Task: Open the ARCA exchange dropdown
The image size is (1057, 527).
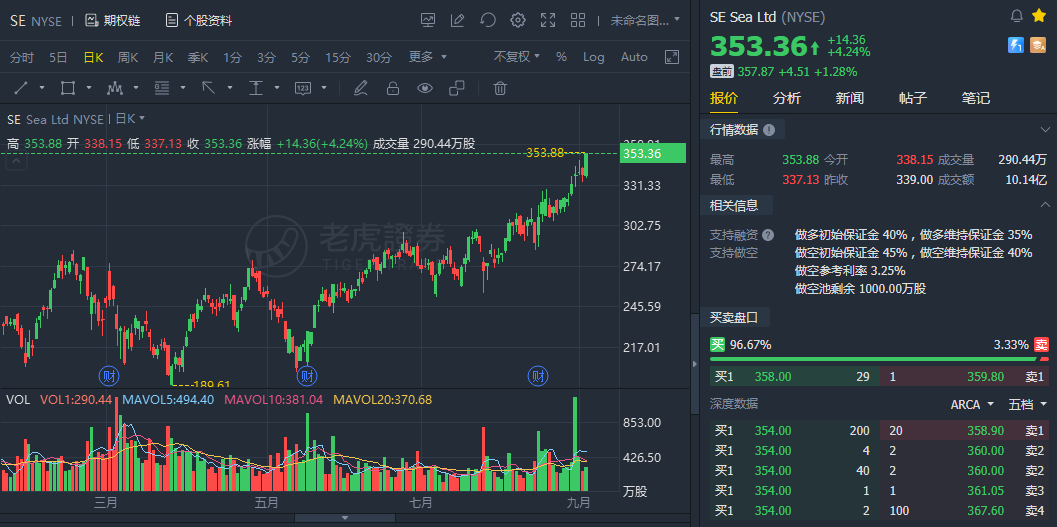Action: [972, 404]
